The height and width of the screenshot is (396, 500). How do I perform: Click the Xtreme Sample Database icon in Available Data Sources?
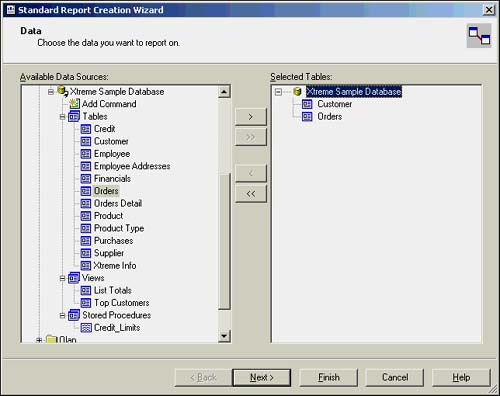tap(62, 91)
